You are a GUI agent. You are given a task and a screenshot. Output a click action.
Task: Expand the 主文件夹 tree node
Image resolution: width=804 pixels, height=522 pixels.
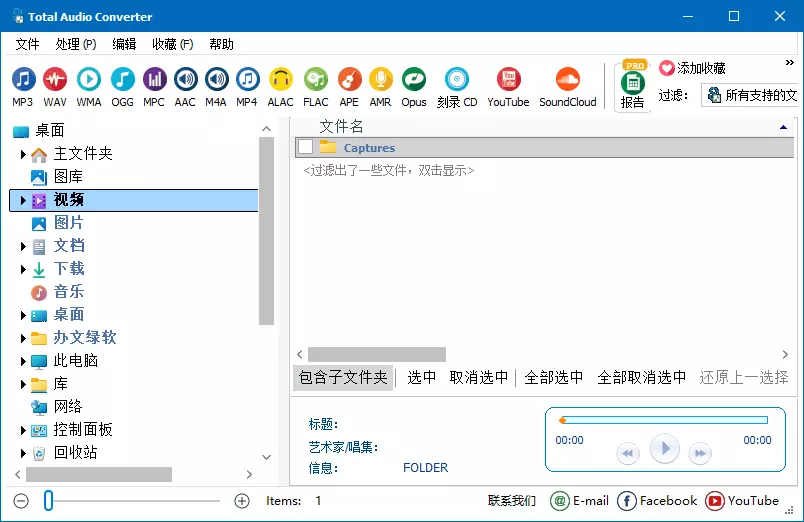click(23, 155)
